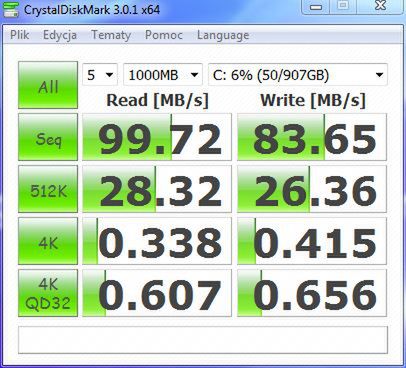Screen dimensions: 406x368
Task: Select the 512K read result 28.32
Action: (x=157, y=189)
